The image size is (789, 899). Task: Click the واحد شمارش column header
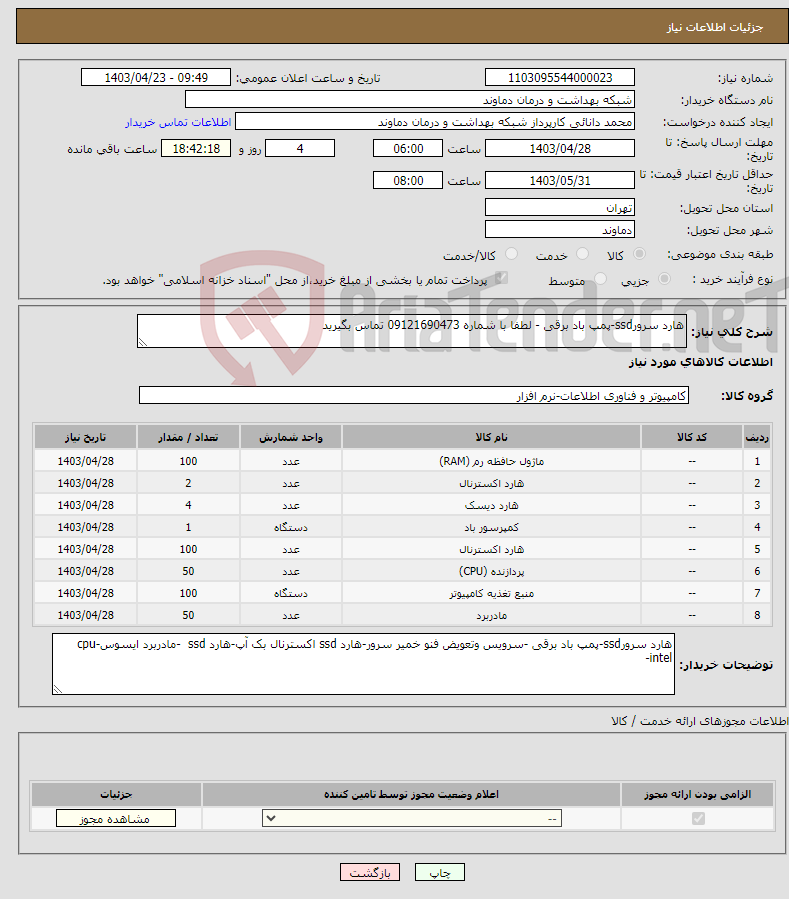click(291, 437)
